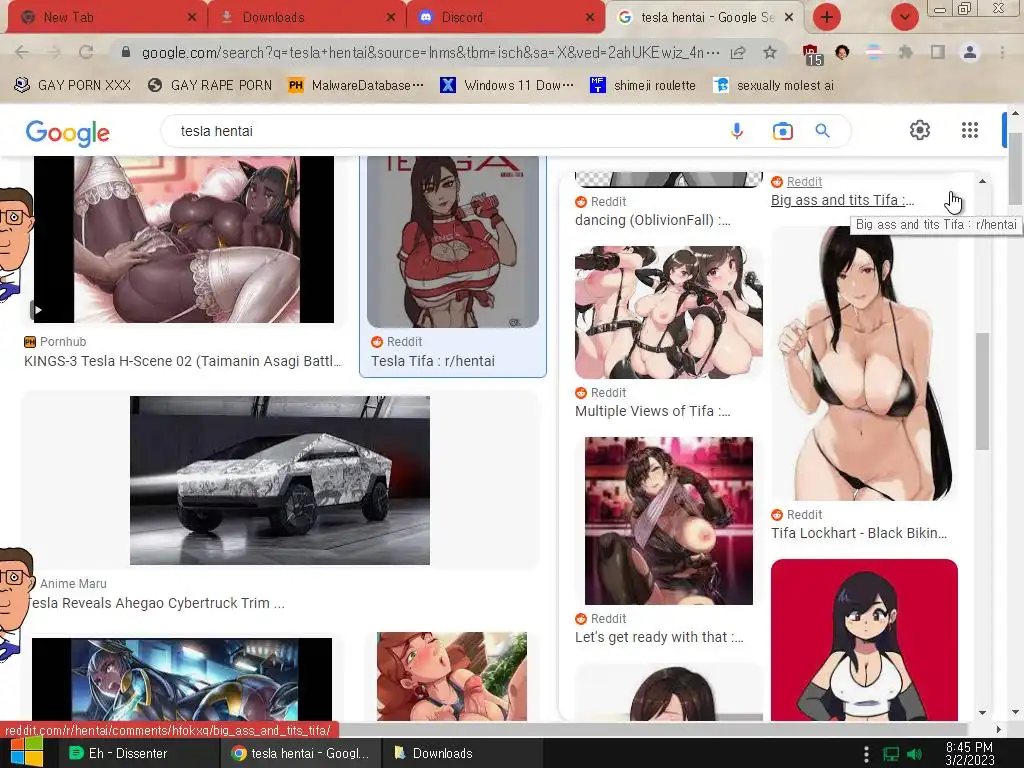Search by image with the camera icon
Screen dimensions: 1024x768
pyautogui.click(x=782, y=131)
